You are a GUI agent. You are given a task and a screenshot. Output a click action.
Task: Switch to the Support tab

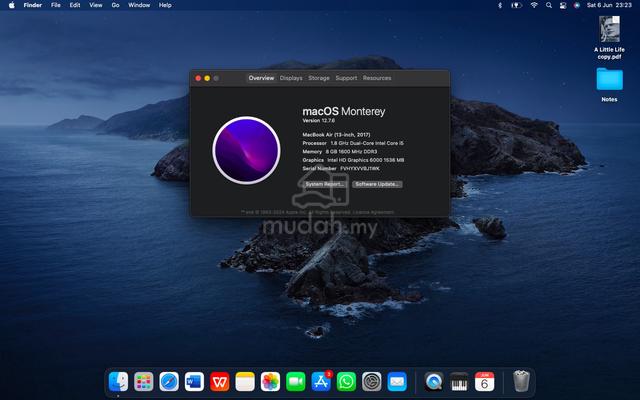[x=346, y=78]
